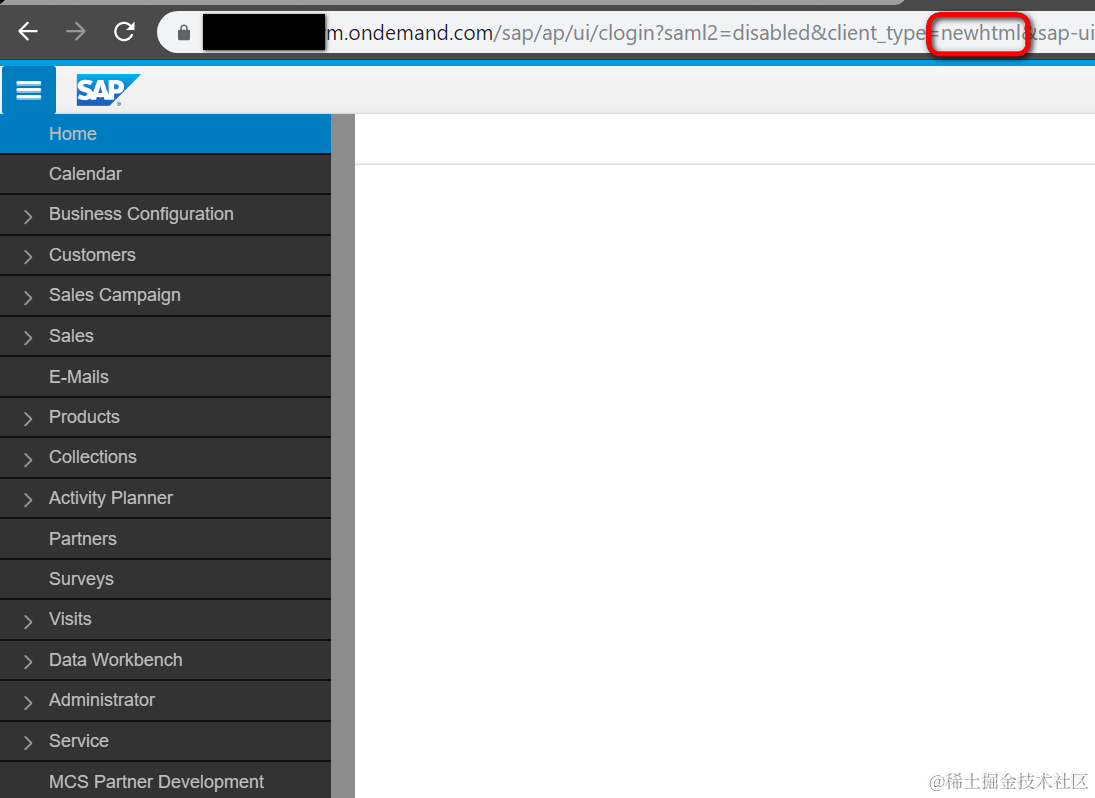Image resolution: width=1095 pixels, height=798 pixels.
Task: Click the browser address bar
Action: (600, 31)
